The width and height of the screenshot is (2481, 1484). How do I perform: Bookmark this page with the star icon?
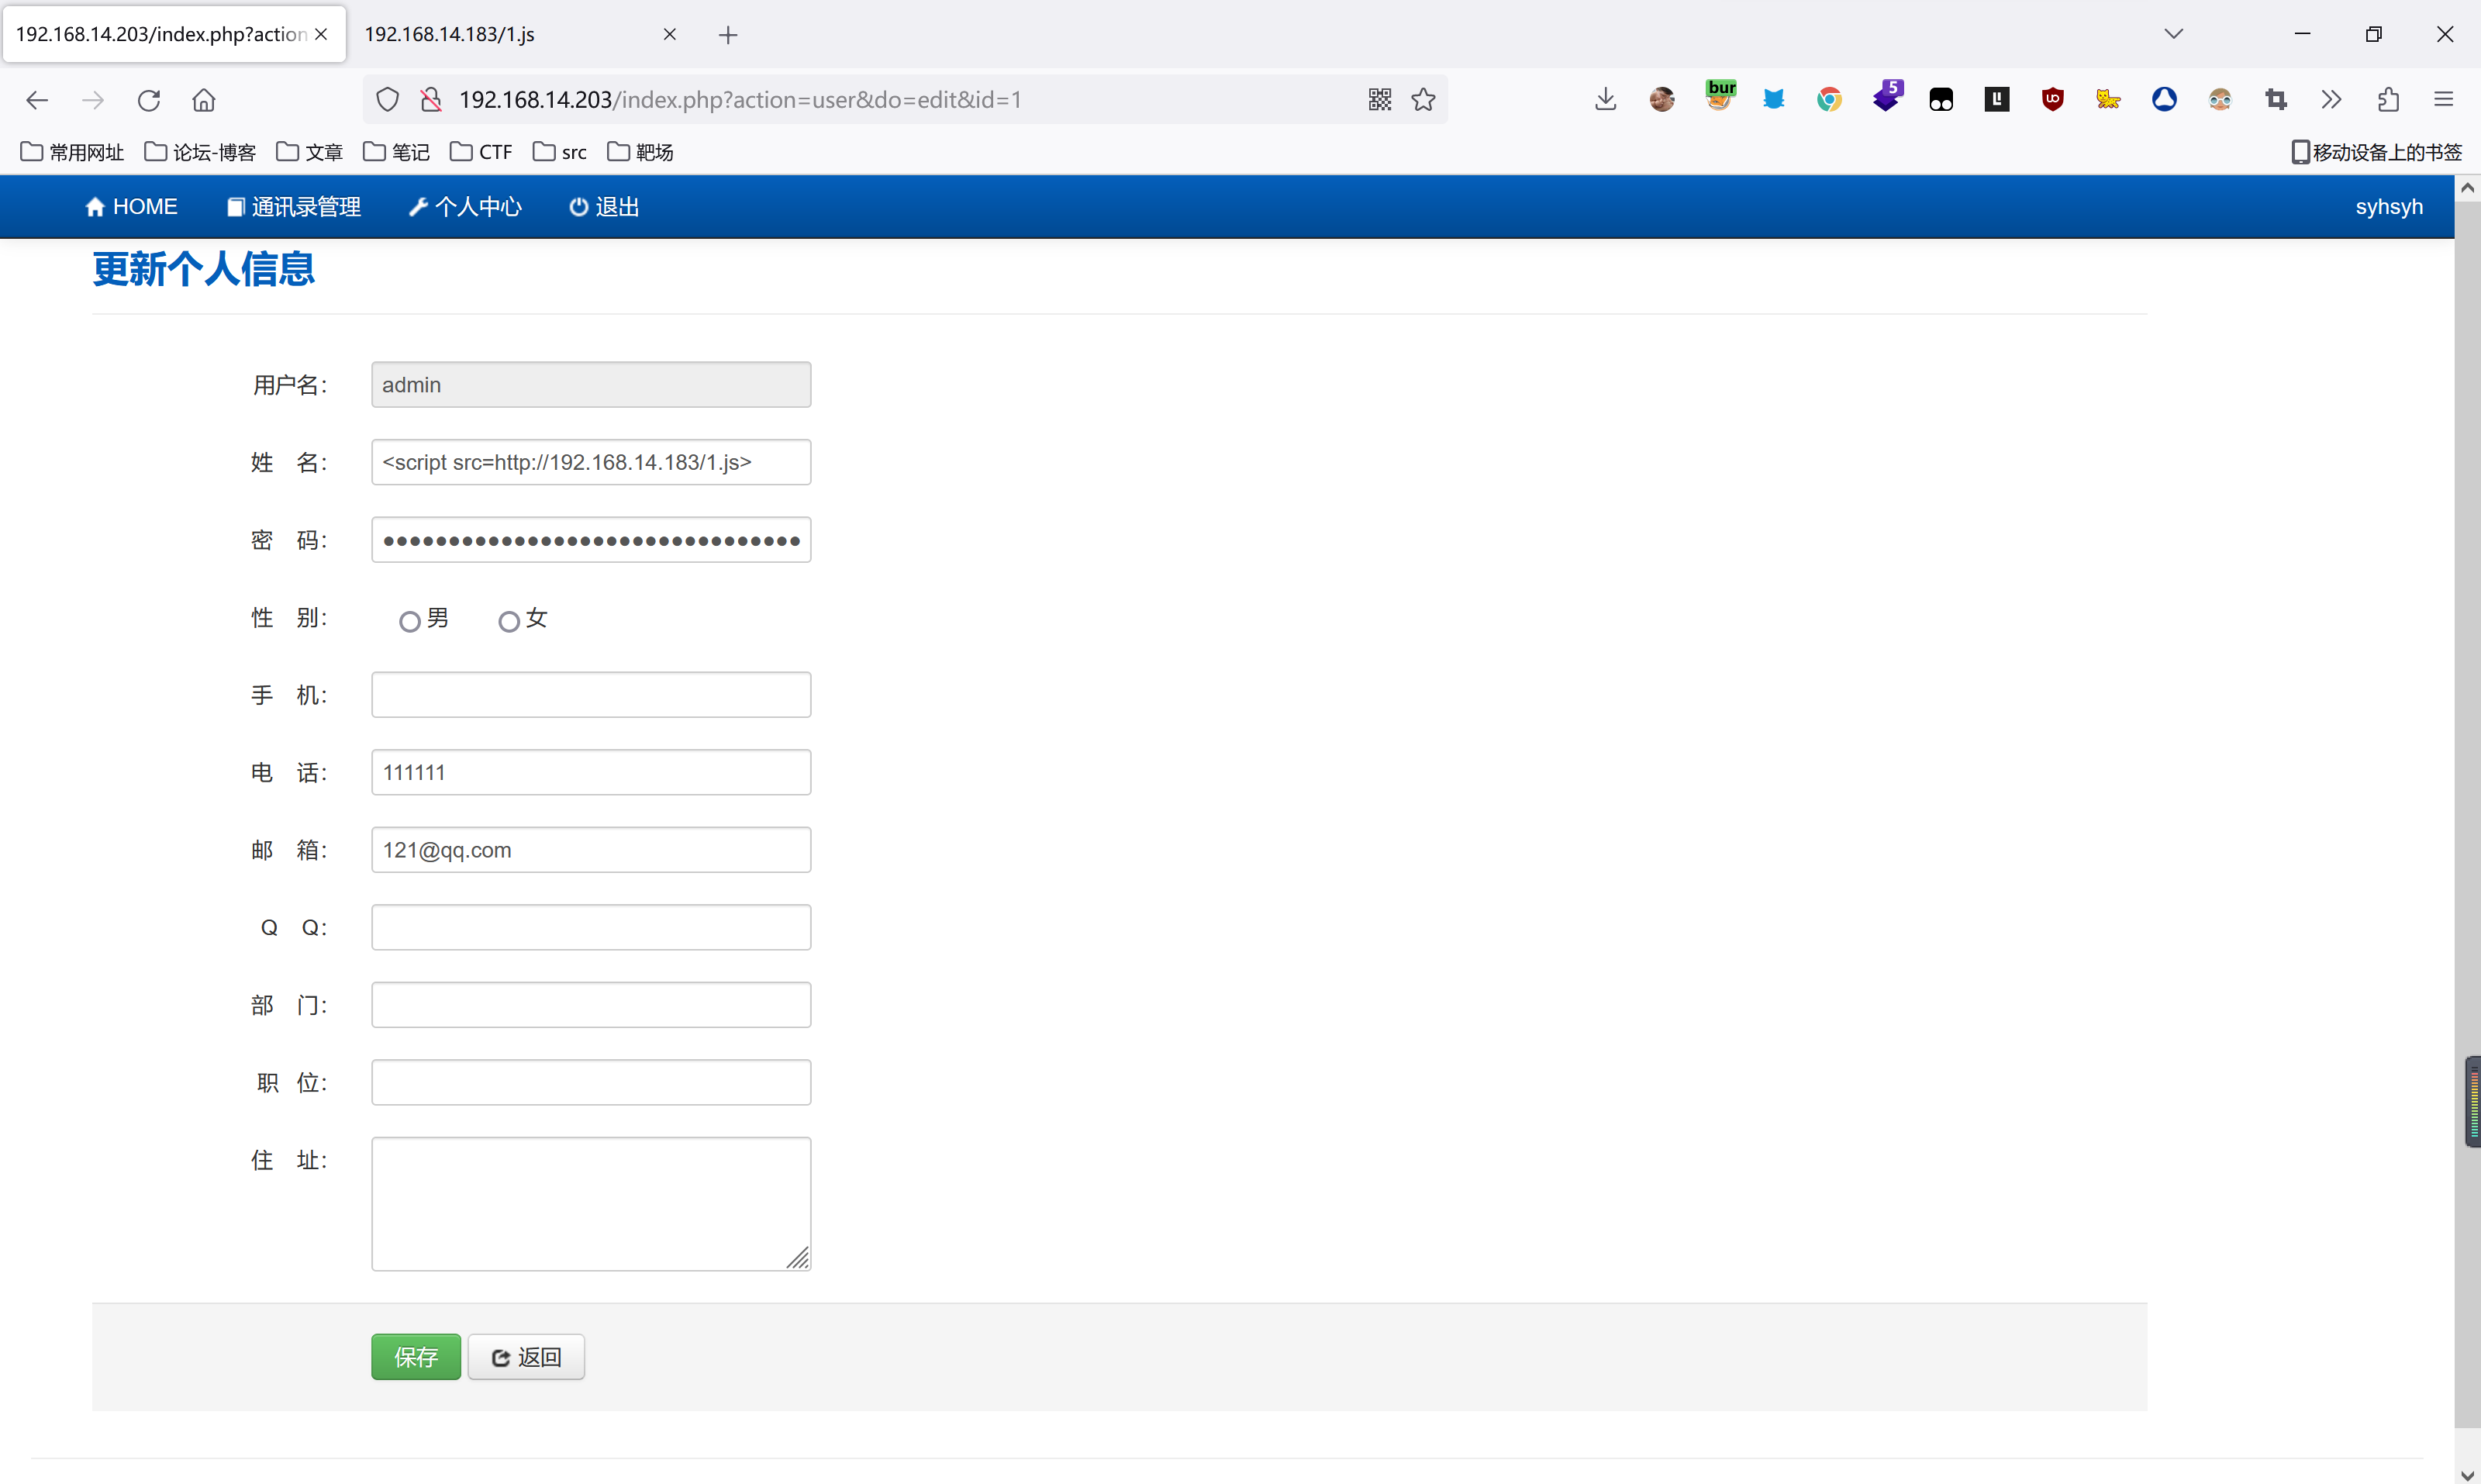(x=1423, y=99)
